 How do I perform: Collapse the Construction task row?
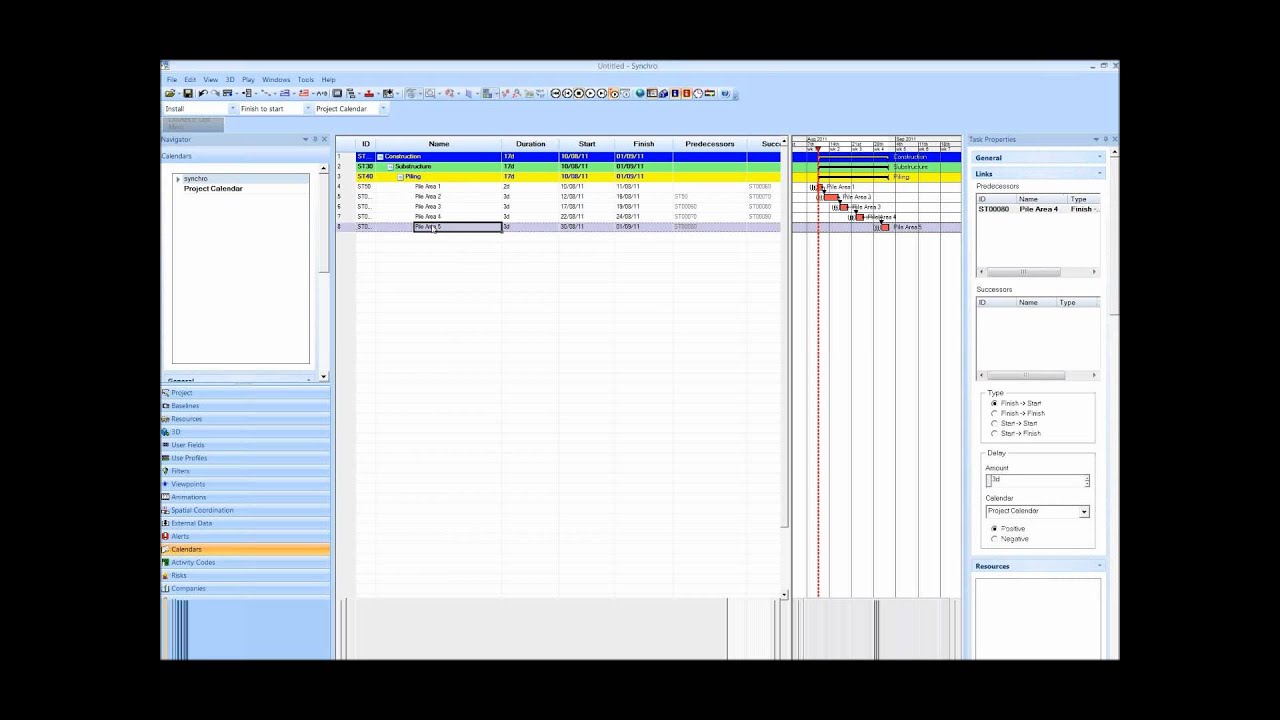coord(380,157)
